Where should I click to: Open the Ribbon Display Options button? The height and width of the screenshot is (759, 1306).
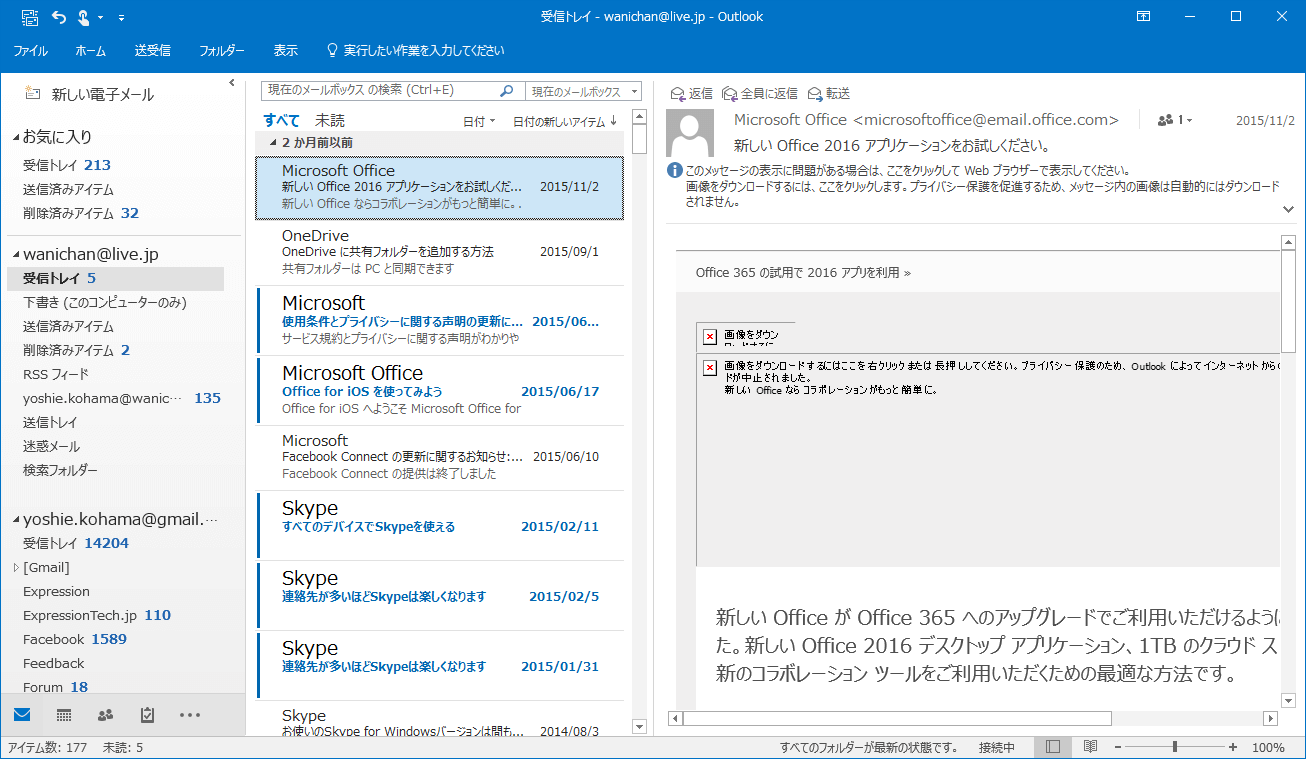(x=1143, y=17)
